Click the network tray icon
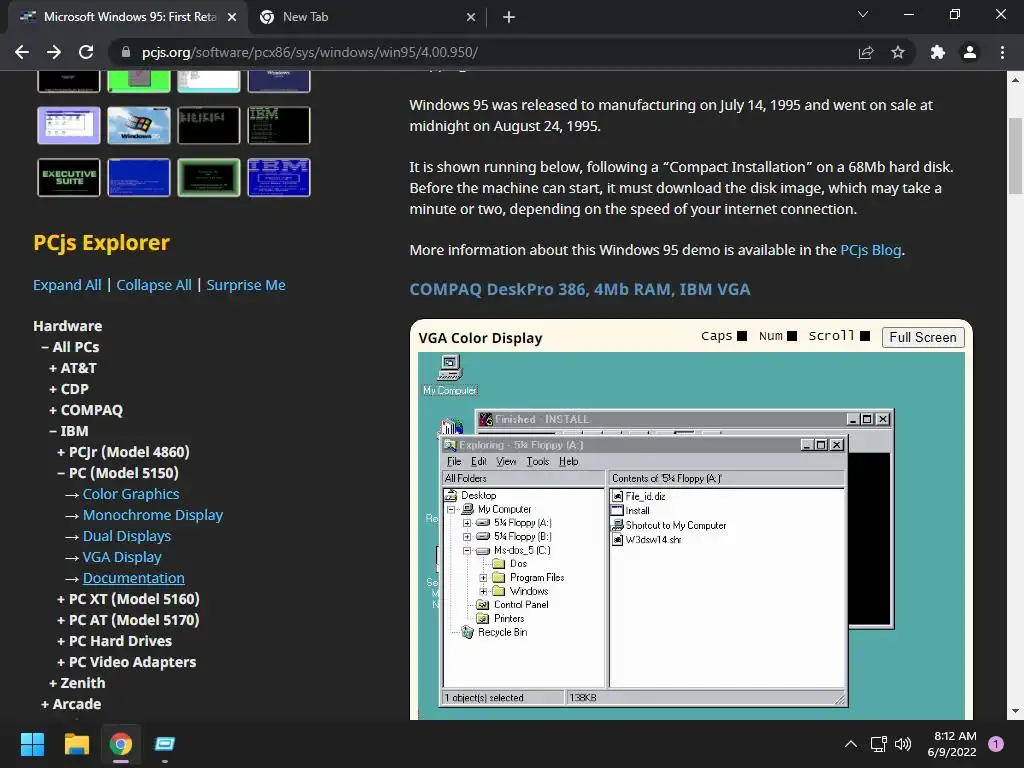This screenshot has width=1024, height=768. click(x=878, y=744)
